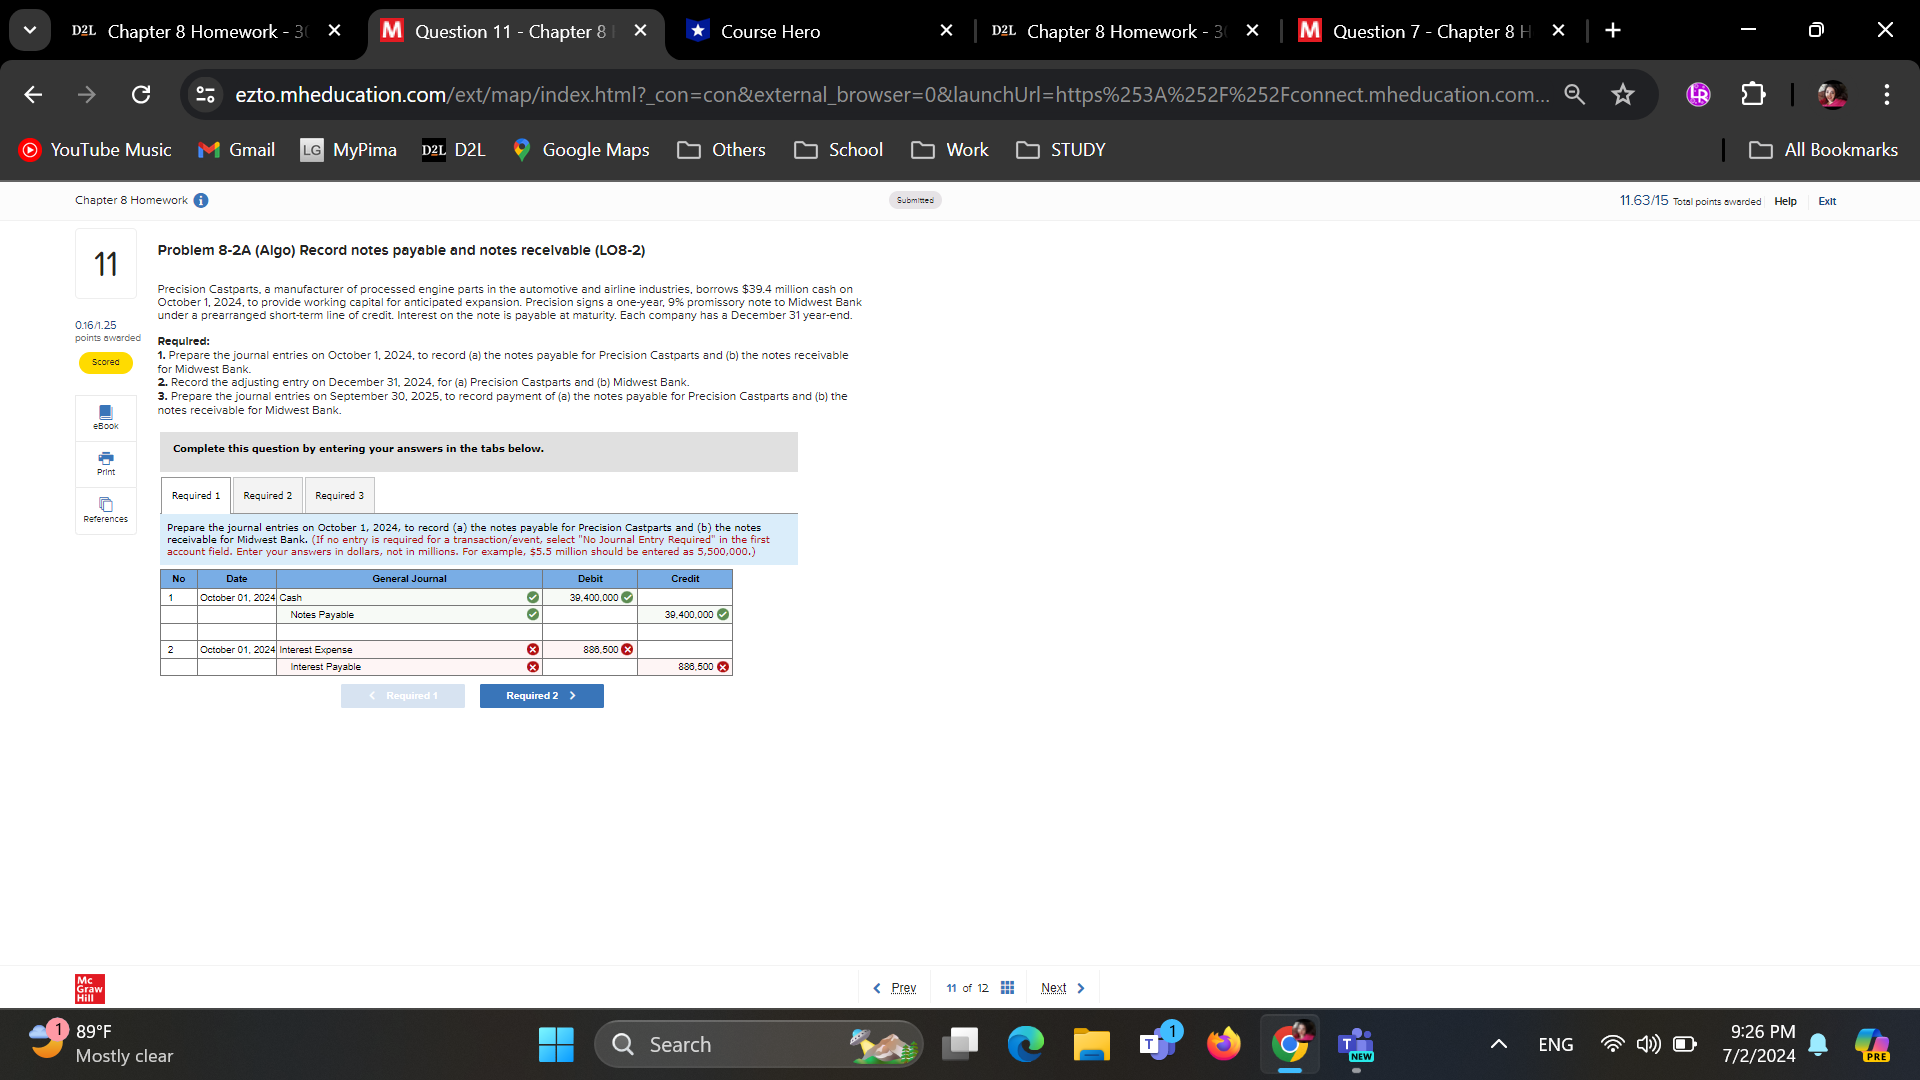
Task: Switch to the Required 3 tab
Action: pyautogui.click(x=339, y=495)
